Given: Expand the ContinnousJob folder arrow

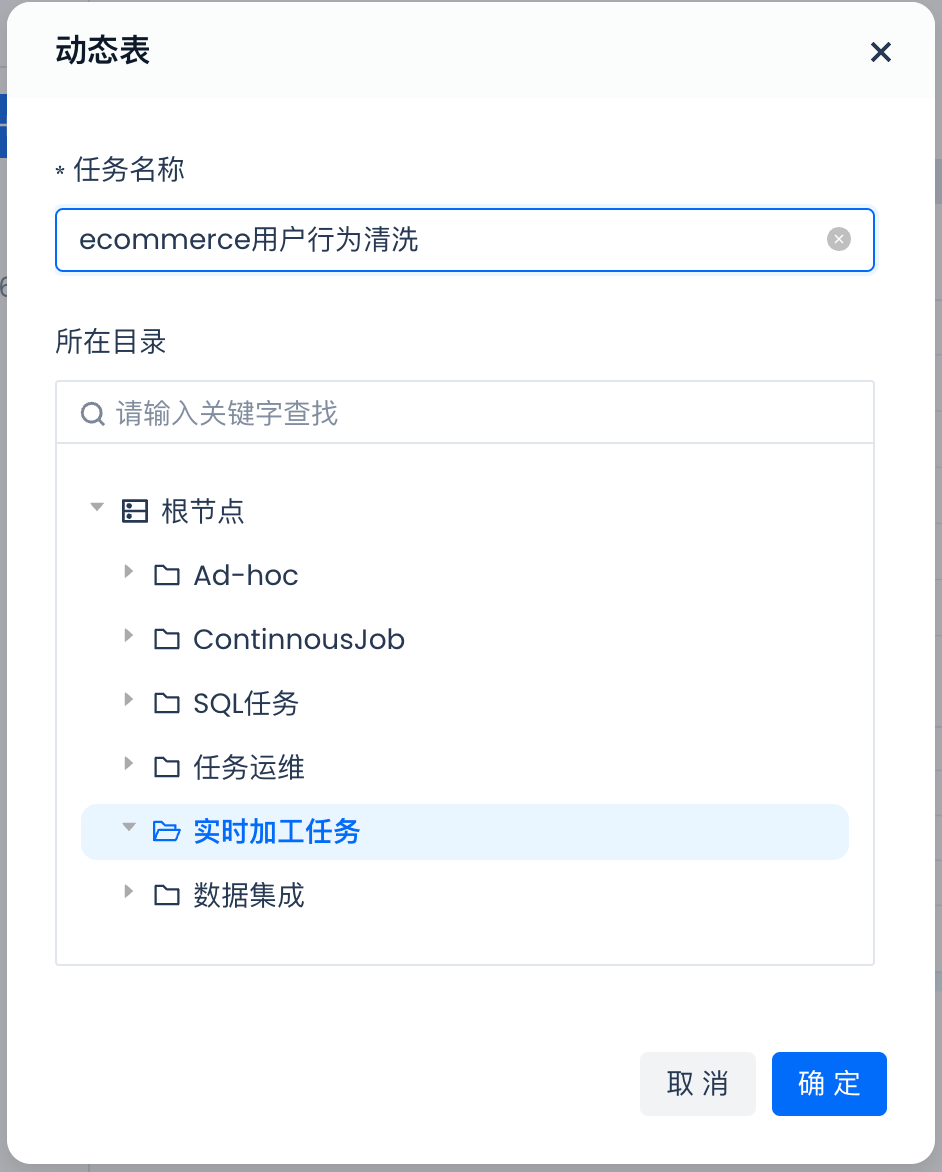Looking at the screenshot, I should pos(128,635).
